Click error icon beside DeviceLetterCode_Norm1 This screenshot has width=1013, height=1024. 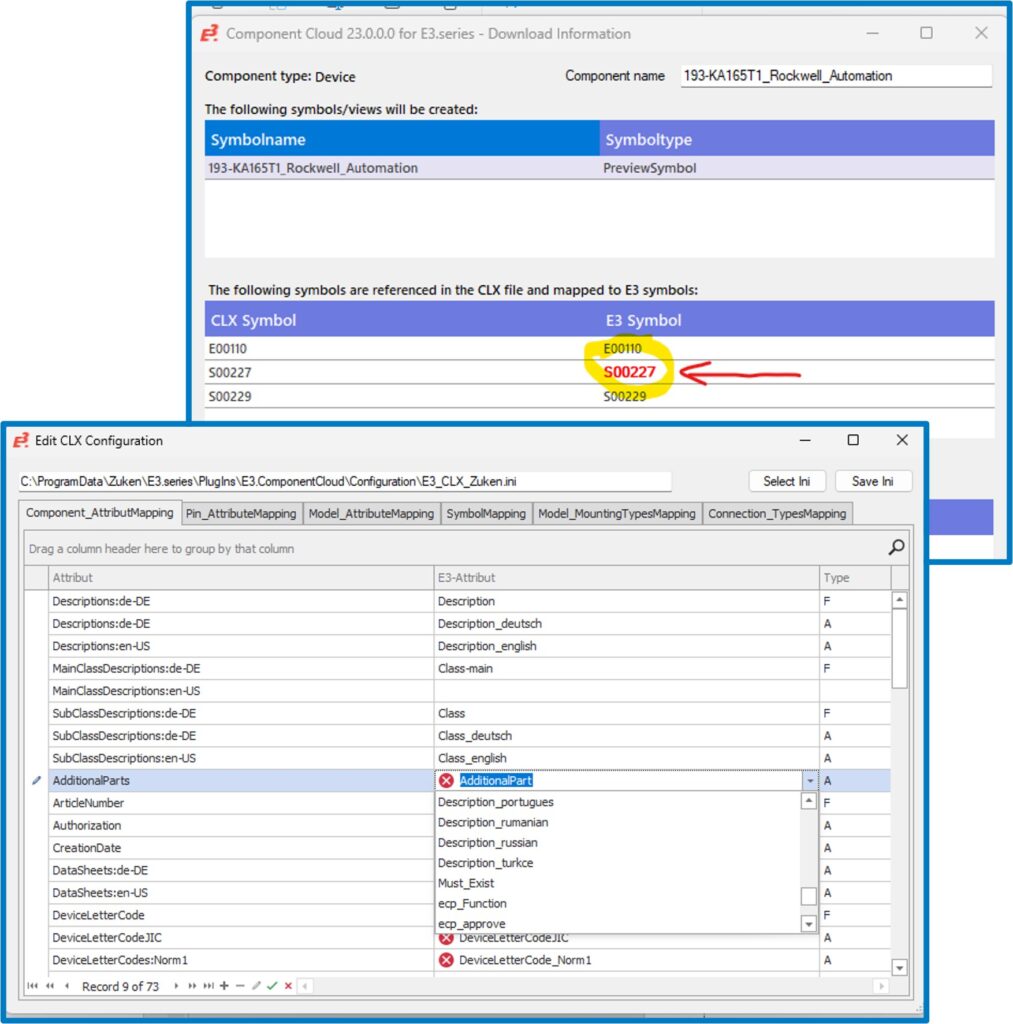446,960
